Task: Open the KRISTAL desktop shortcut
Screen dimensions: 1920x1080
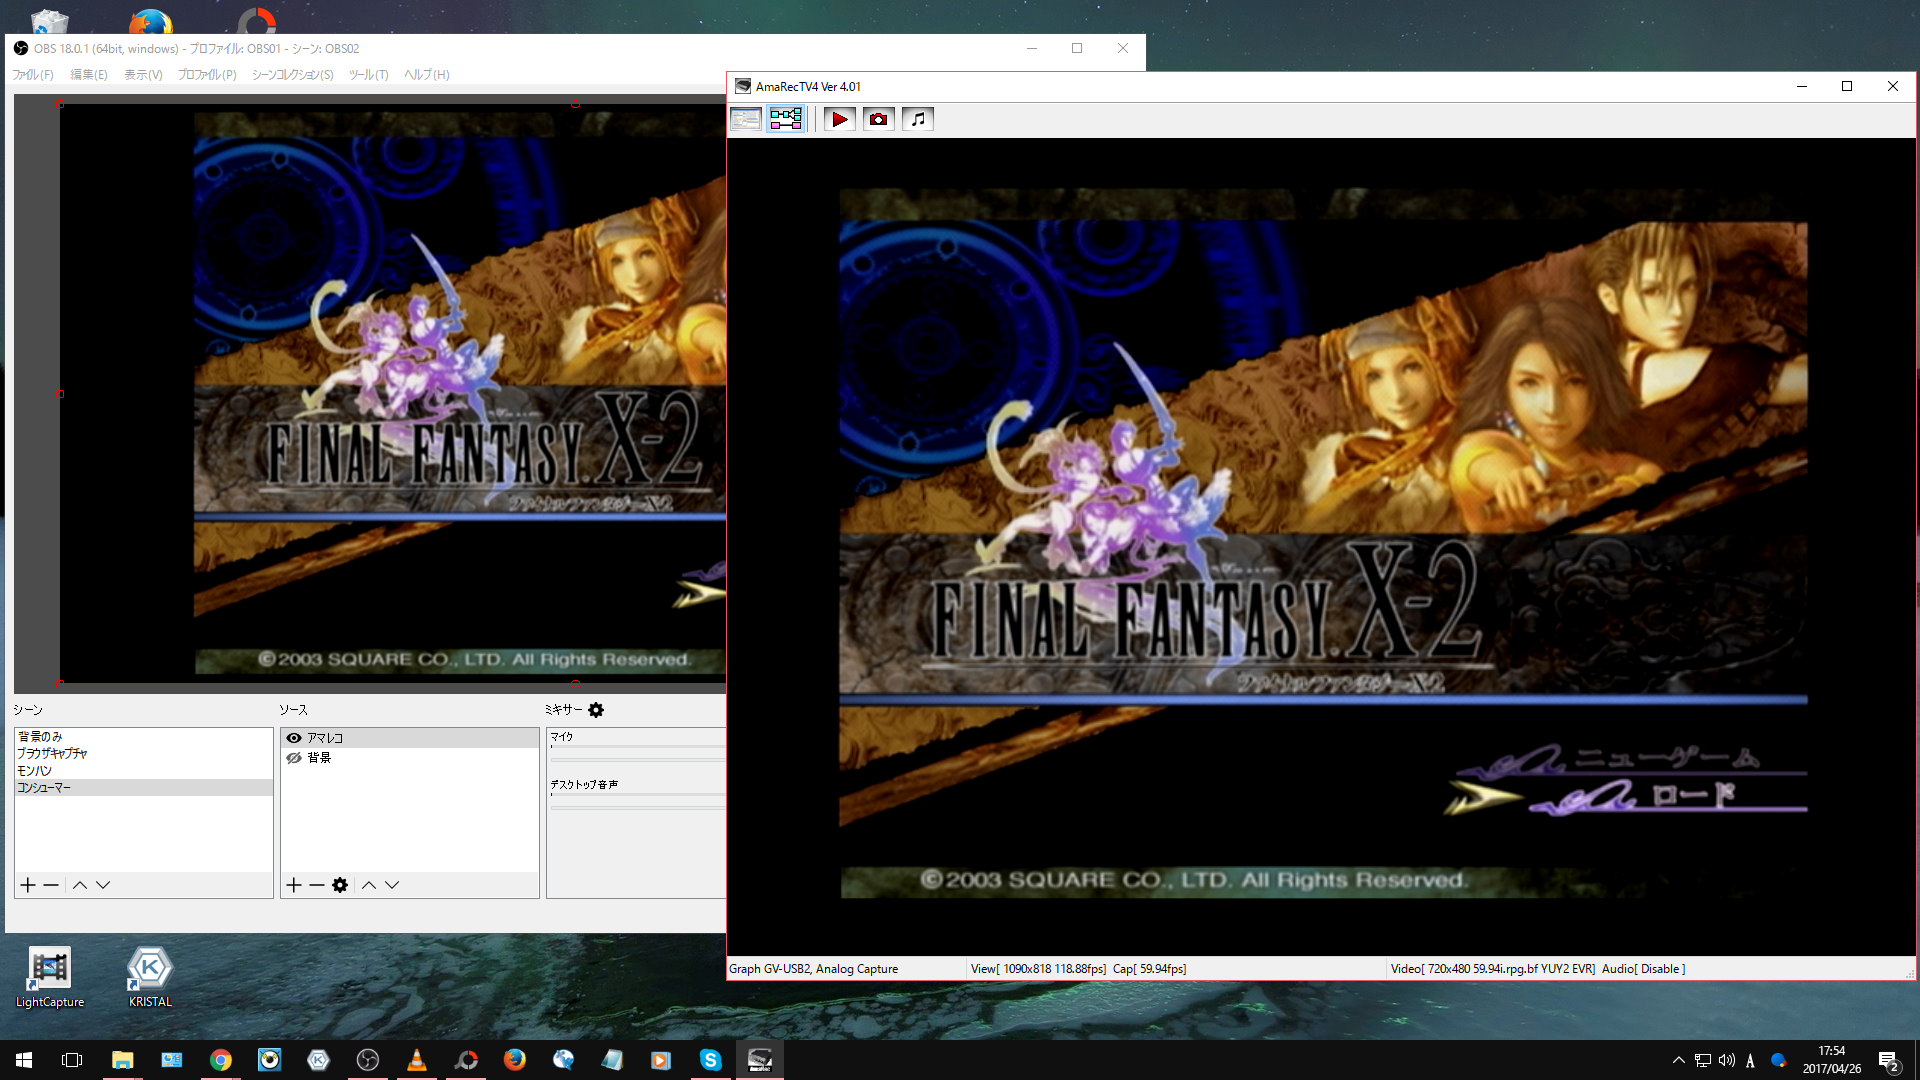Action: [150, 977]
